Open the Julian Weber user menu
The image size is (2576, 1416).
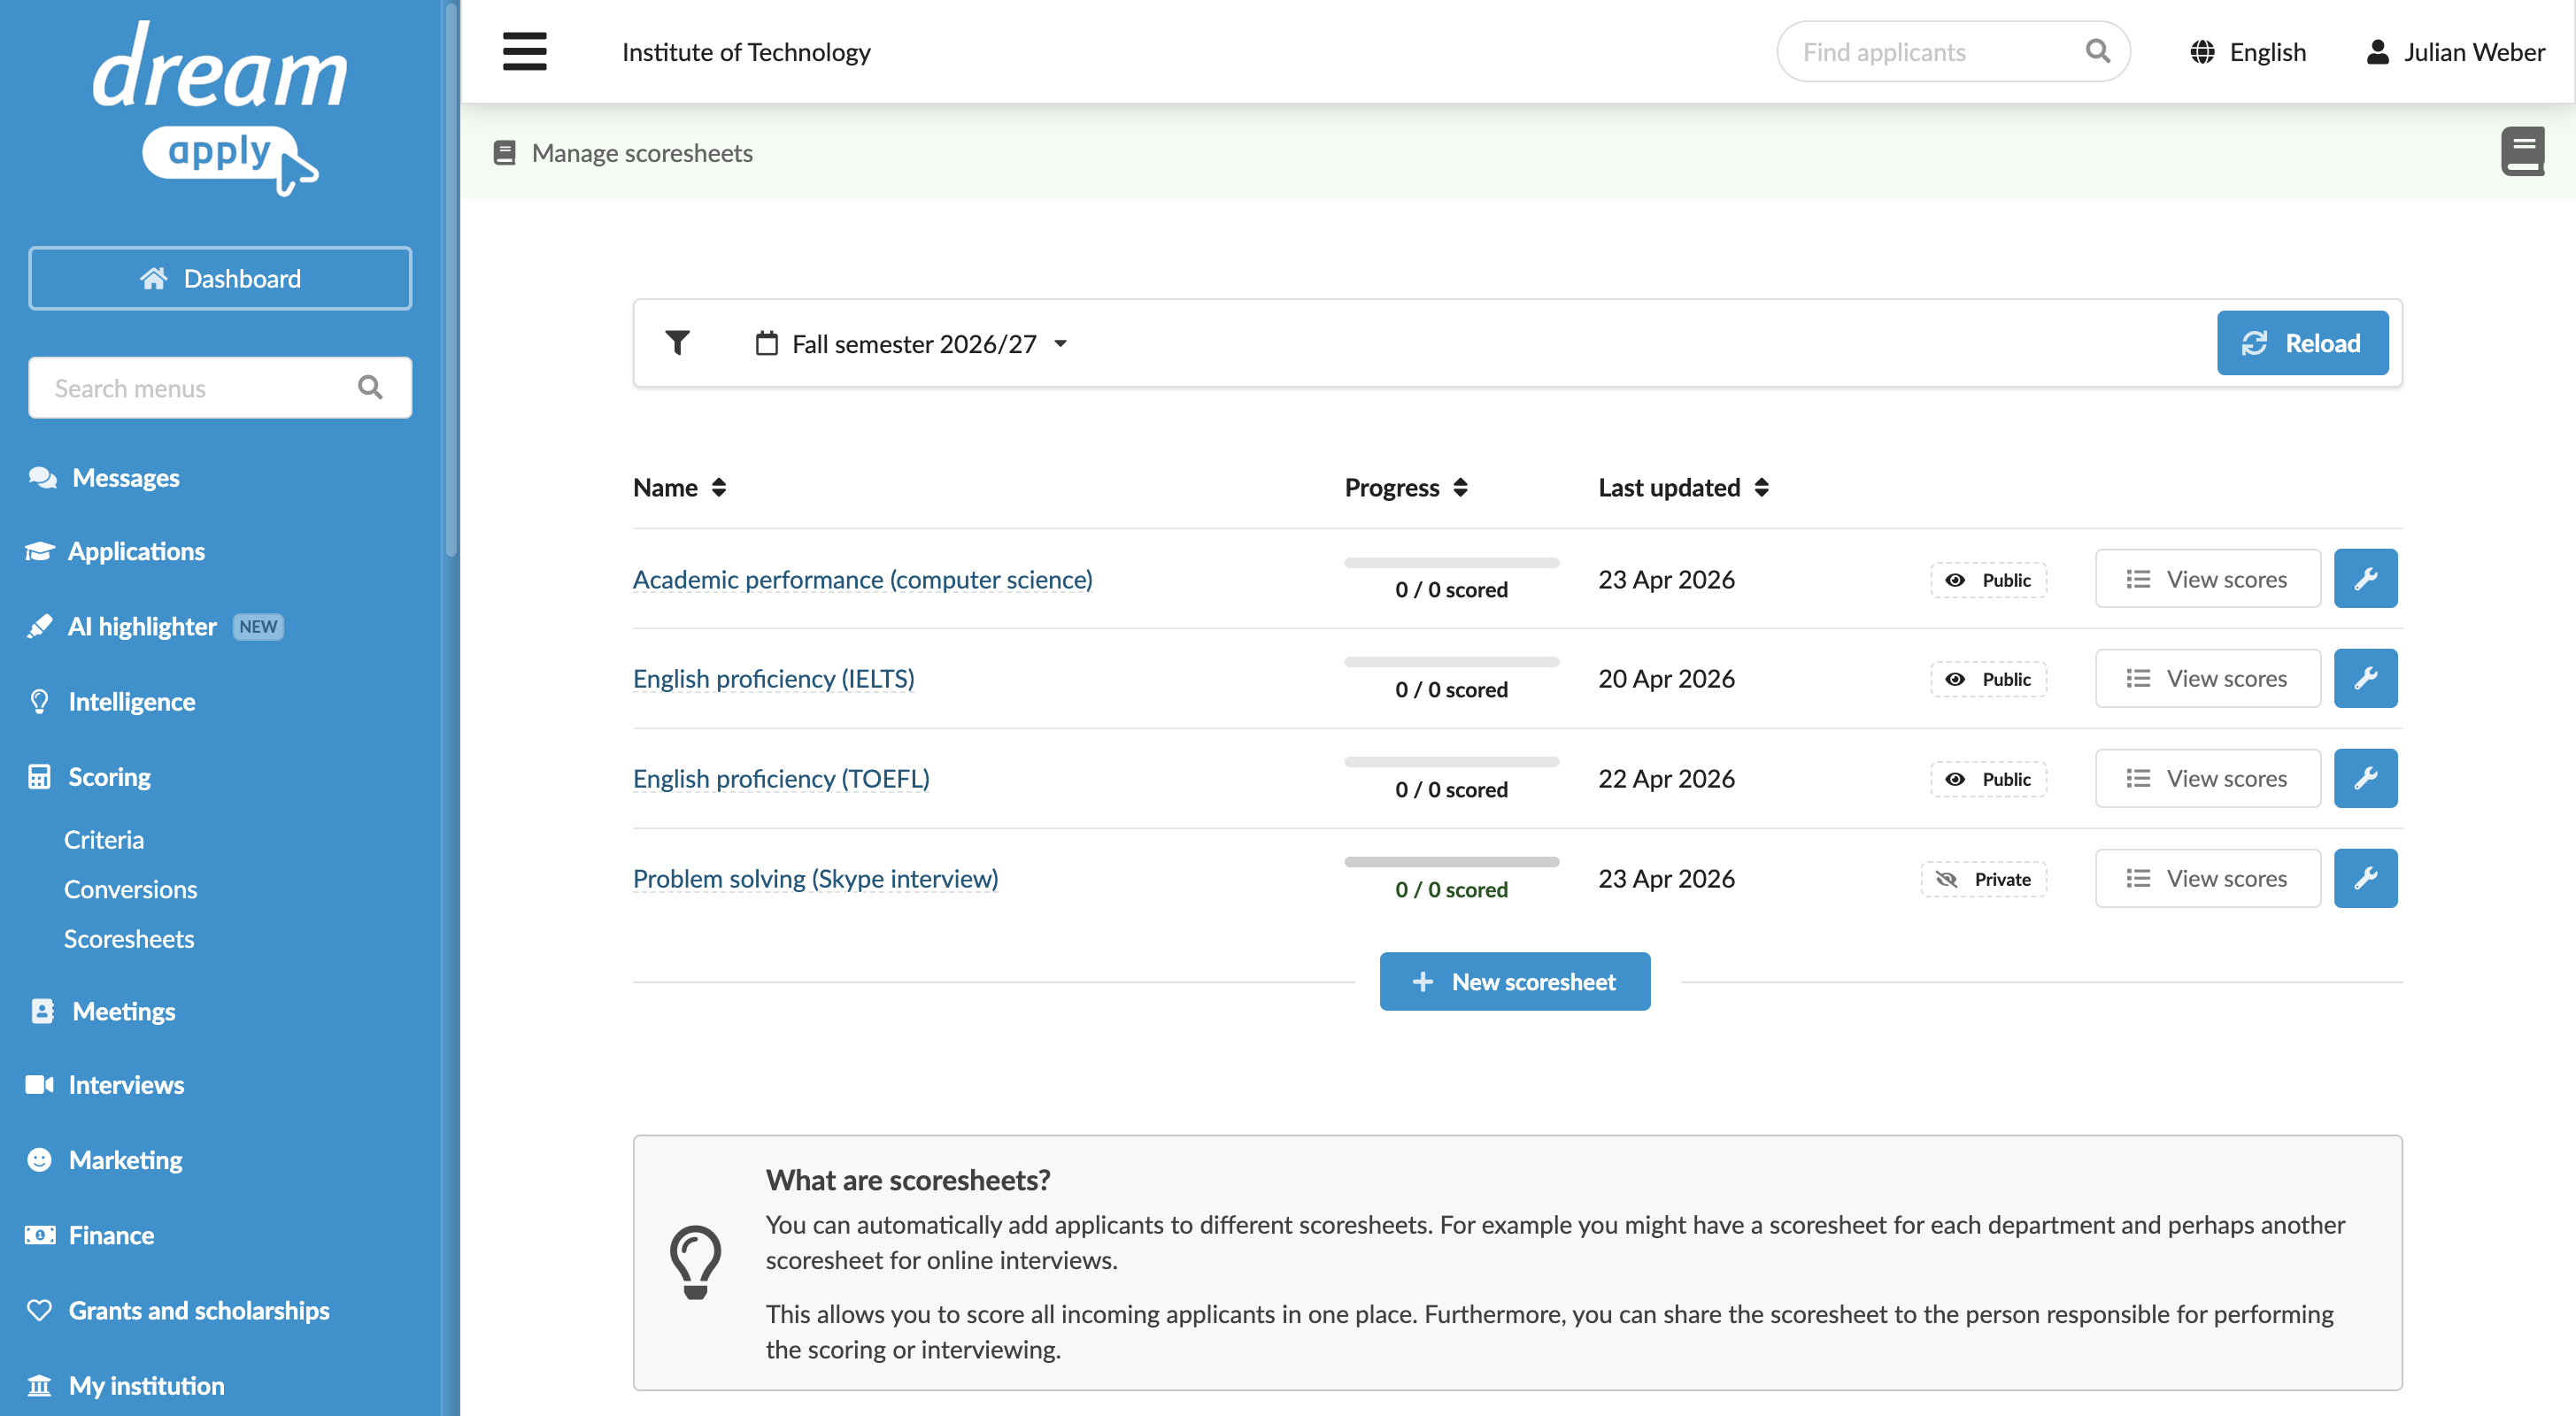[x=2455, y=52]
